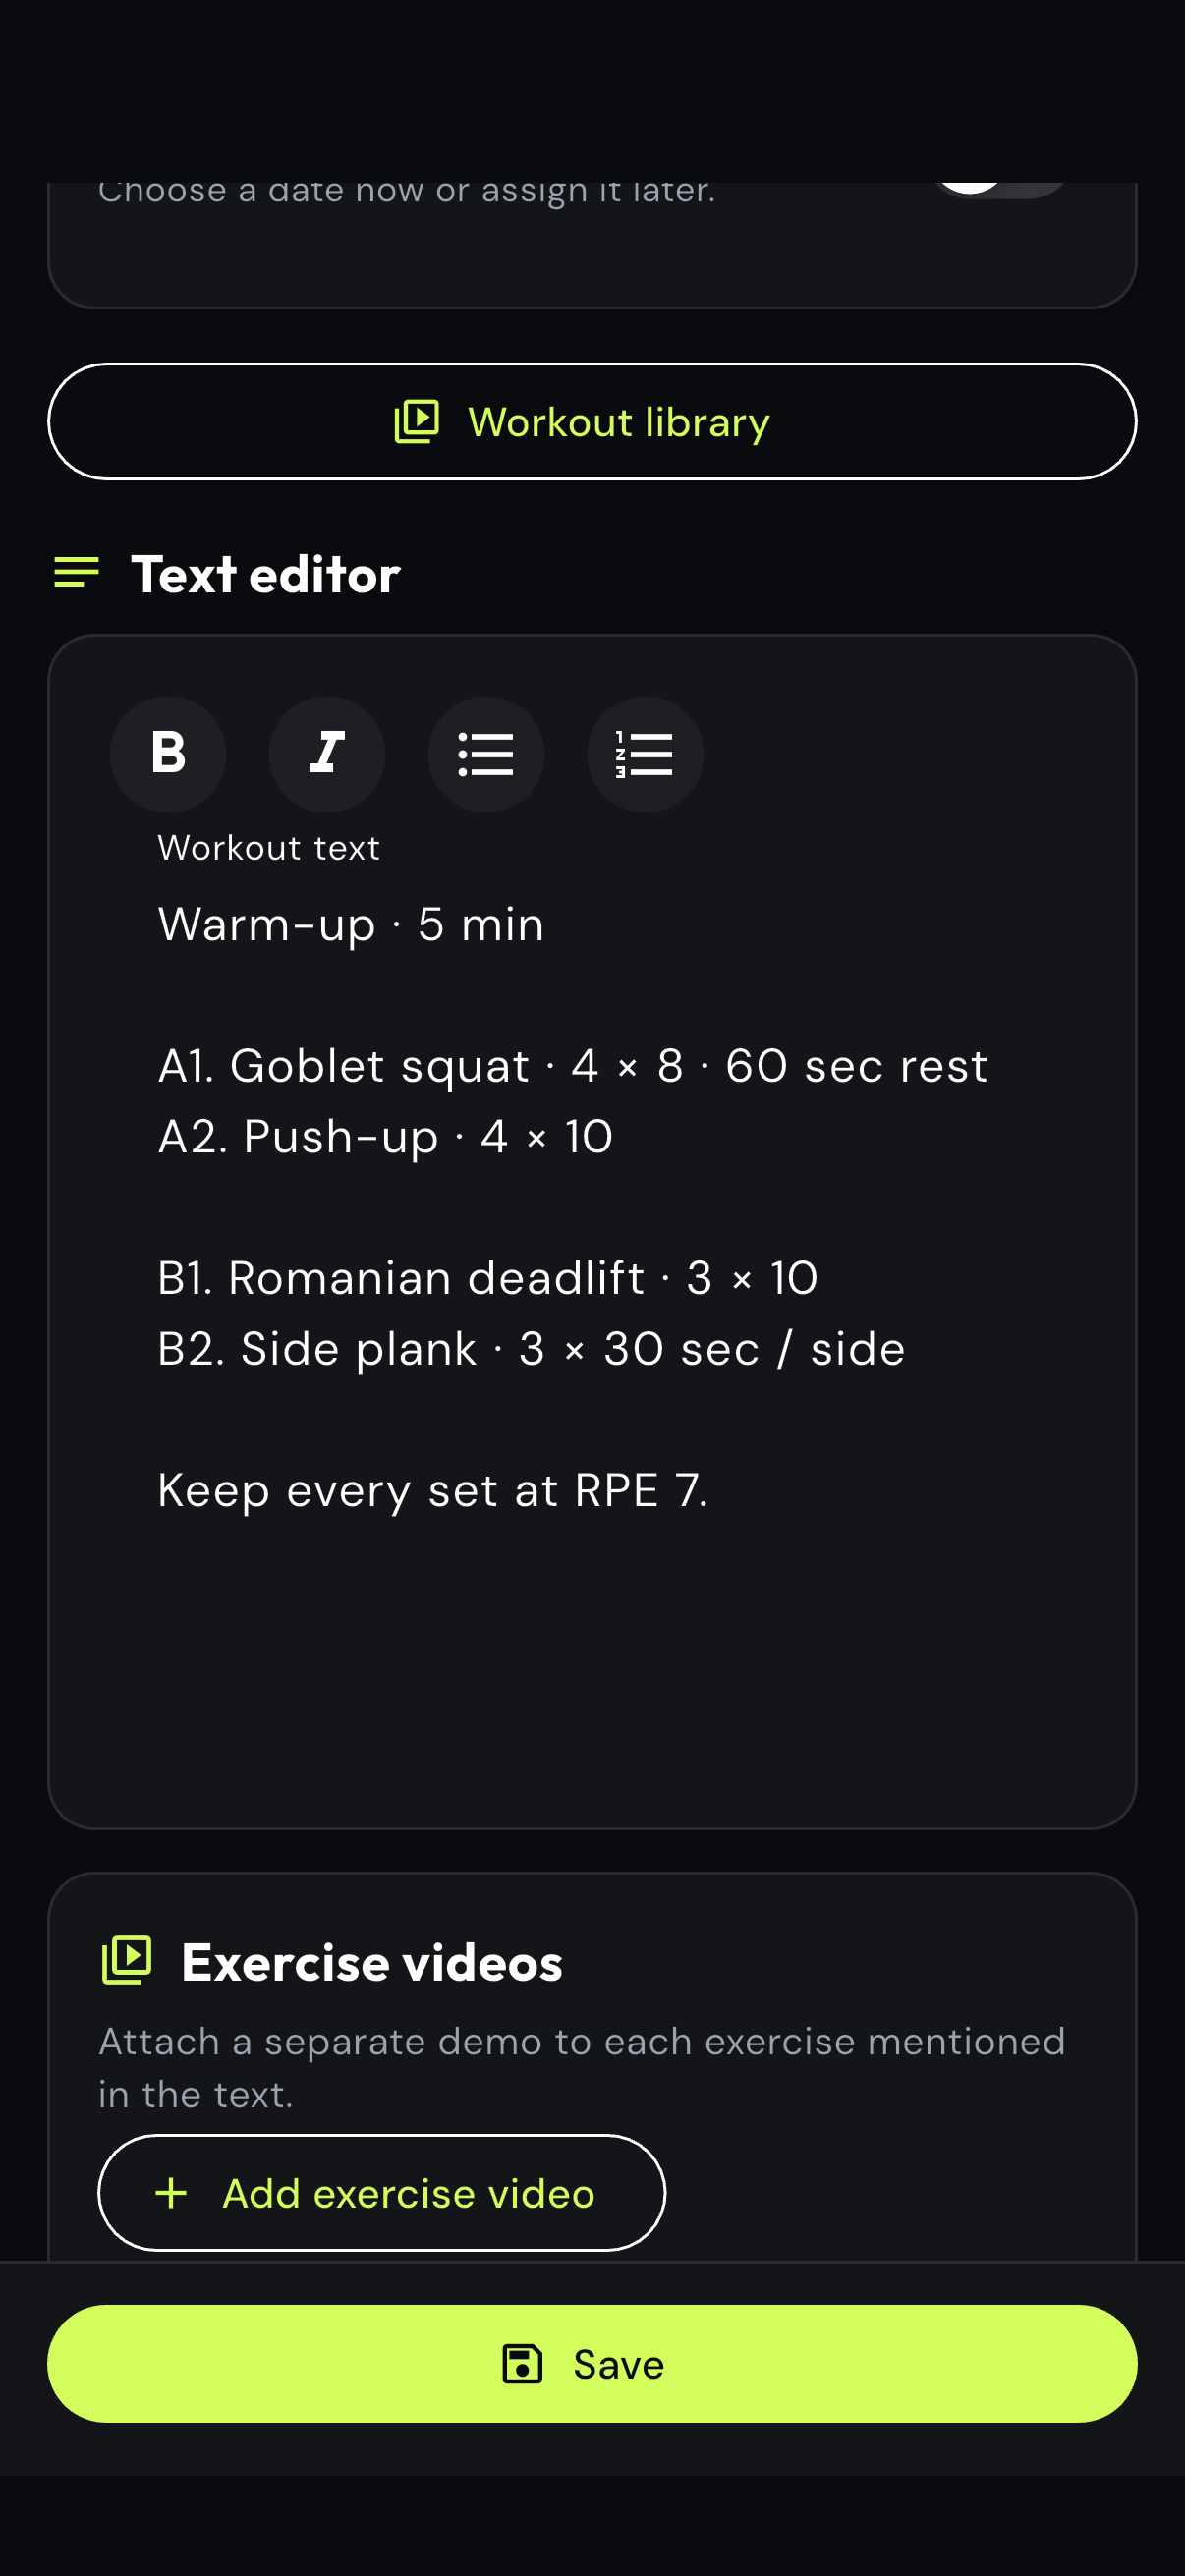Click the Exercise videos library icon

click(x=127, y=1960)
